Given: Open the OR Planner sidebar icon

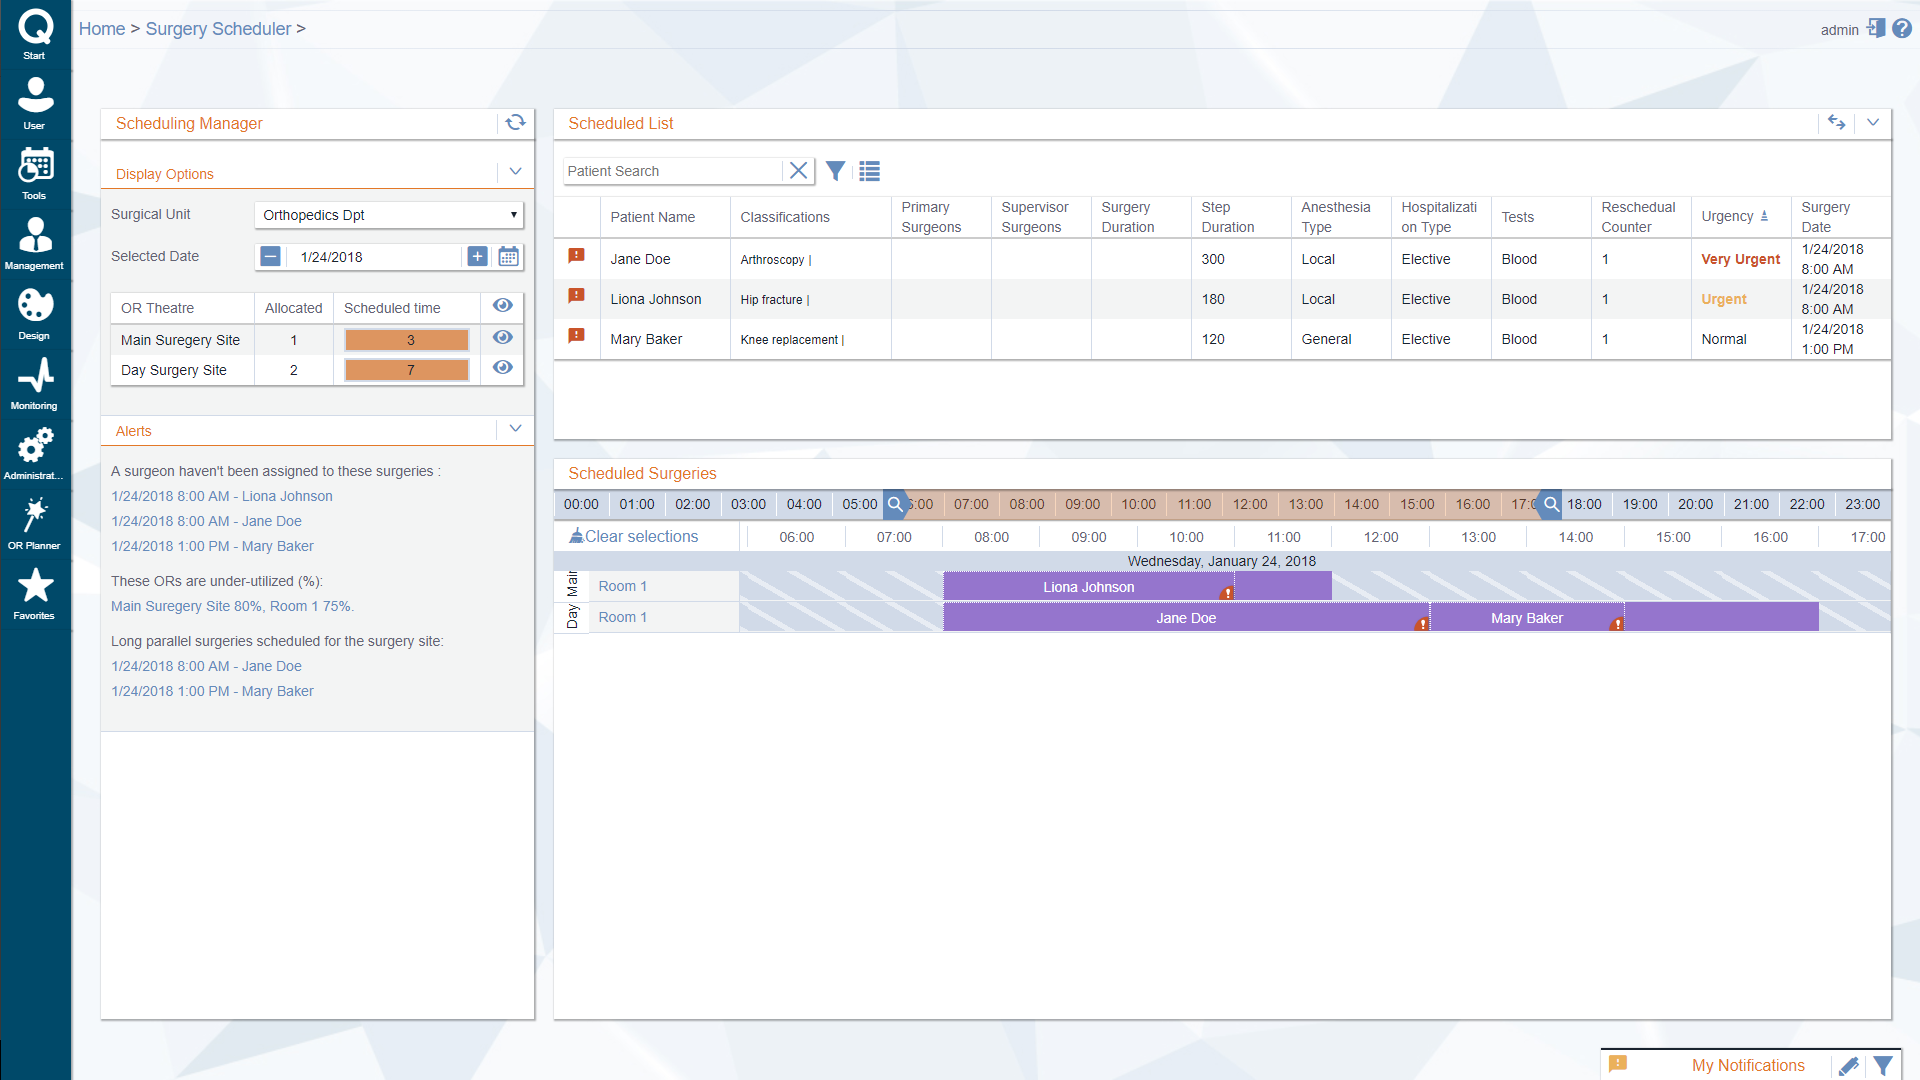Looking at the screenshot, I should tap(35, 524).
